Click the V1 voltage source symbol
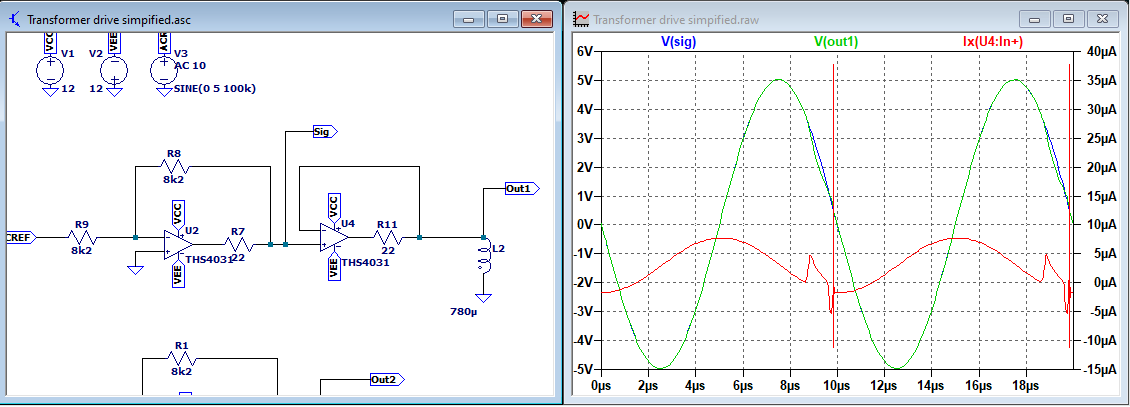Image resolution: width=1130 pixels, height=407 pixels. 50,70
